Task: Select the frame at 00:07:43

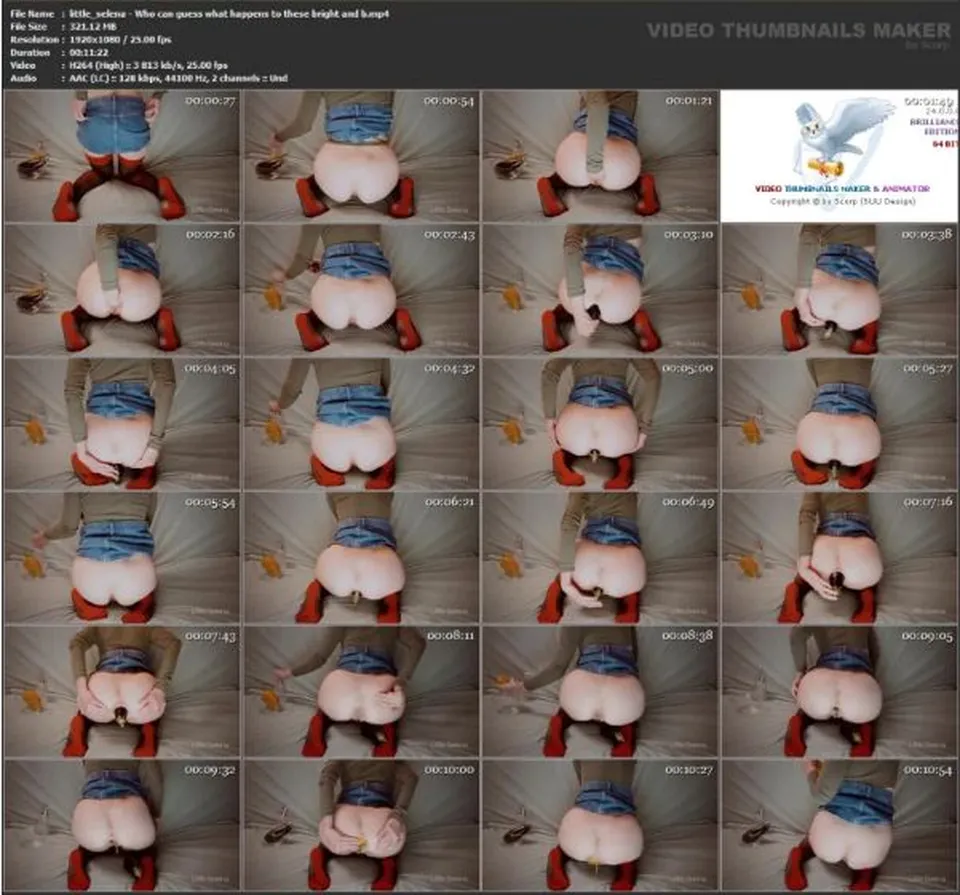Action: click(121, 692)
